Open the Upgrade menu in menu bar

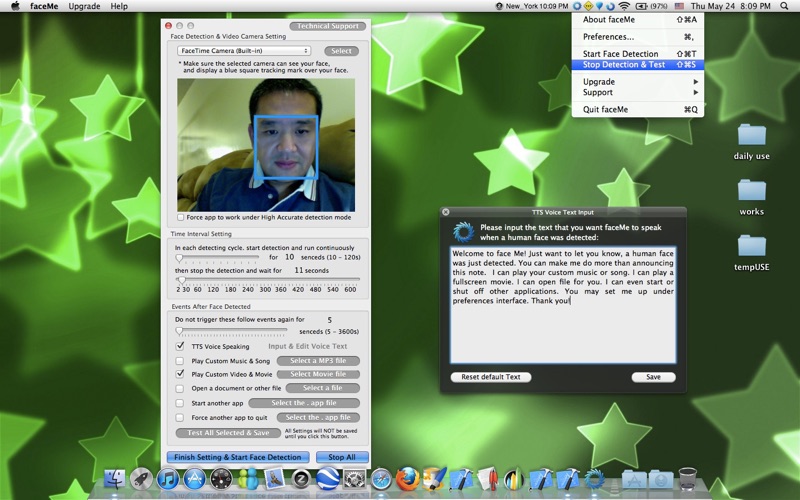84,6
